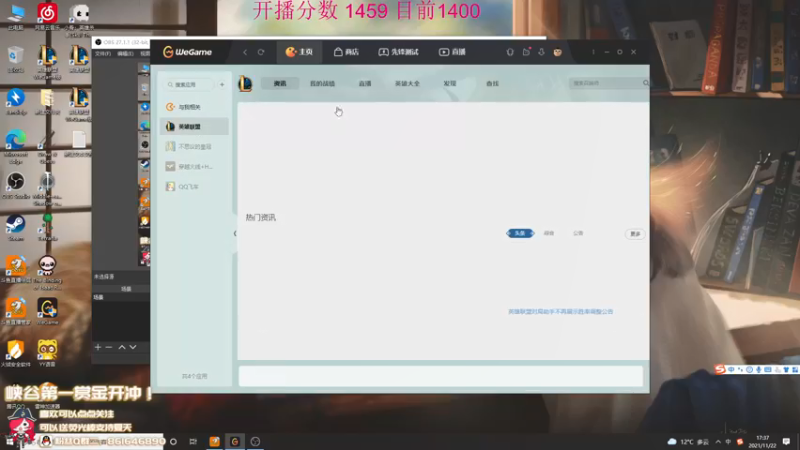
Task: Remove a scene with OBS minus button
Action: pyautogui.click(x=109, y=347)
